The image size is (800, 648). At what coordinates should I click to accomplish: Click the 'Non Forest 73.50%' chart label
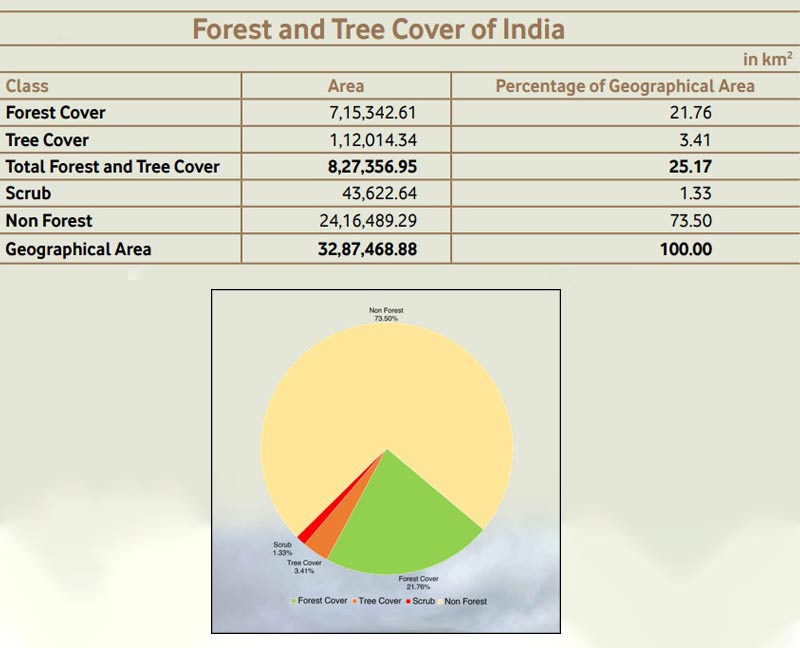click(x=388, y=312)
